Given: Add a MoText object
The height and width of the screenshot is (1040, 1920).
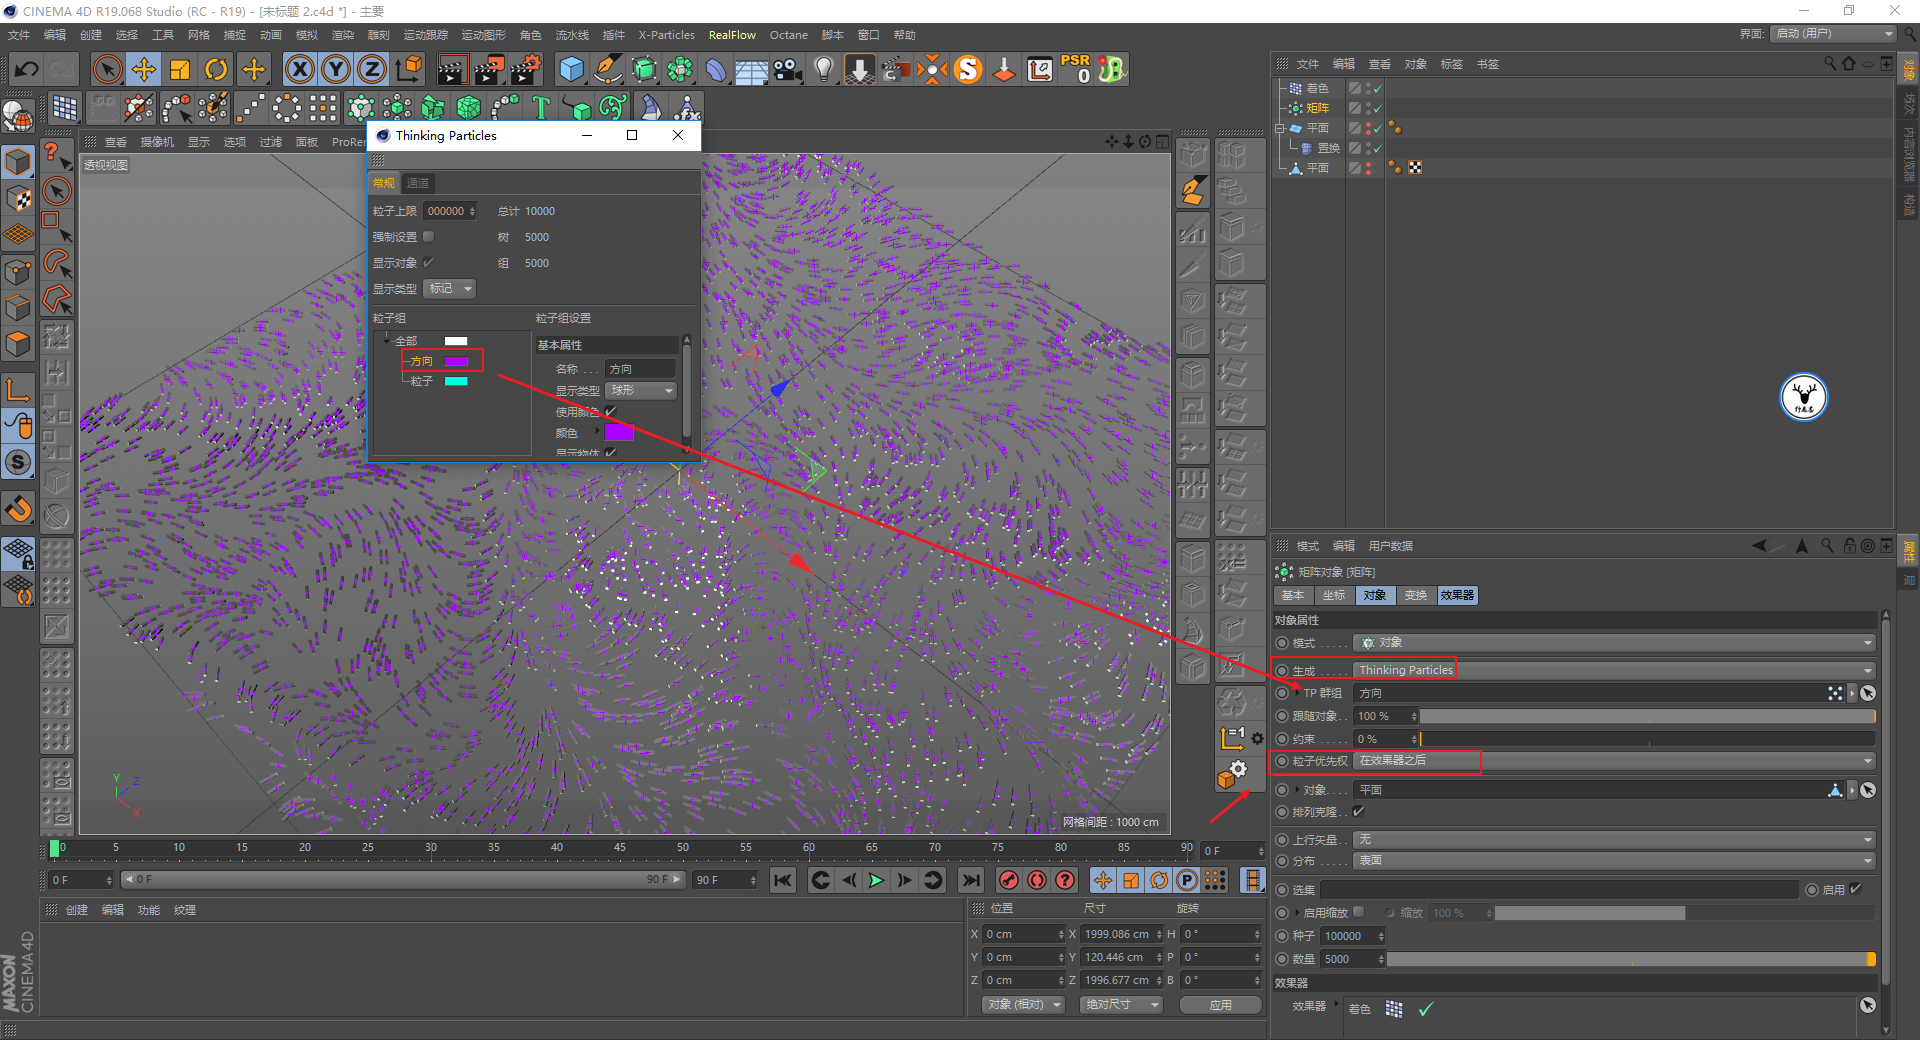Looking at the screenshot, I should tap(541, 107).
